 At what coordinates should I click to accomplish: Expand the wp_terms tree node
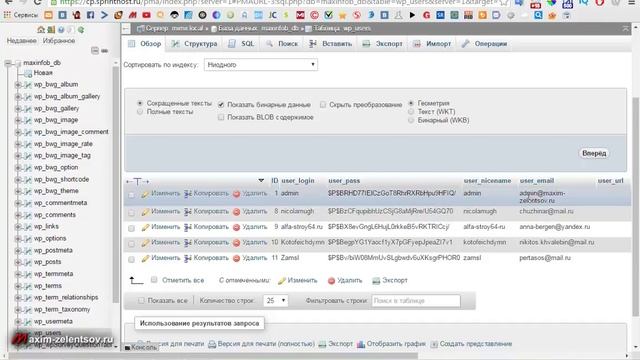coord(18,286)
